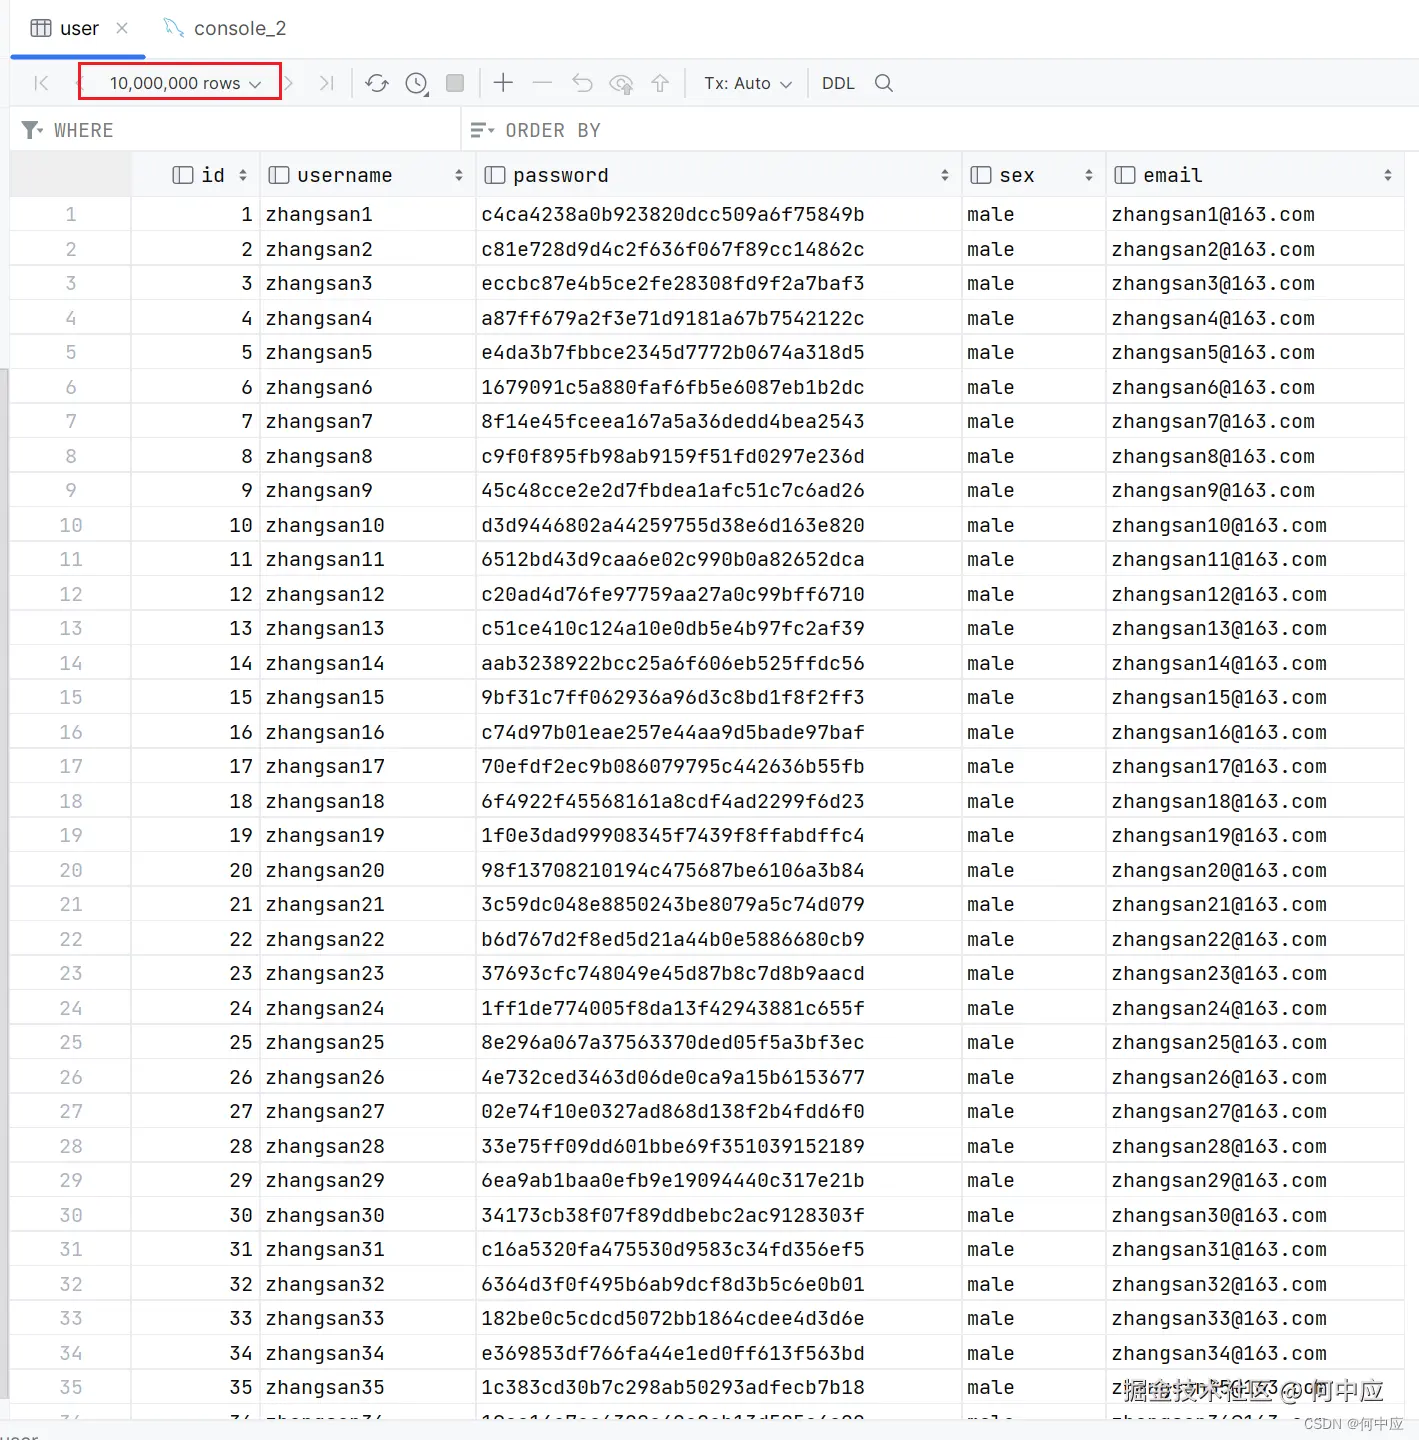Click the zhangsan12 username cell
This screenshot has width=1419, height=1440.
368,594
